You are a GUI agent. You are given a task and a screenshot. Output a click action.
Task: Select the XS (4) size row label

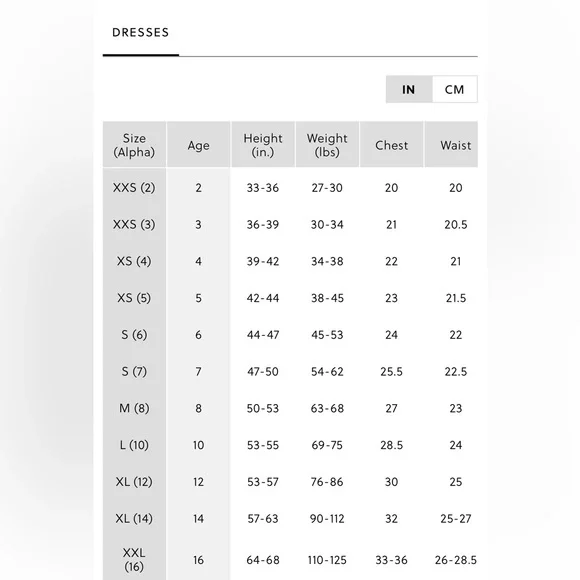(134, 261)
